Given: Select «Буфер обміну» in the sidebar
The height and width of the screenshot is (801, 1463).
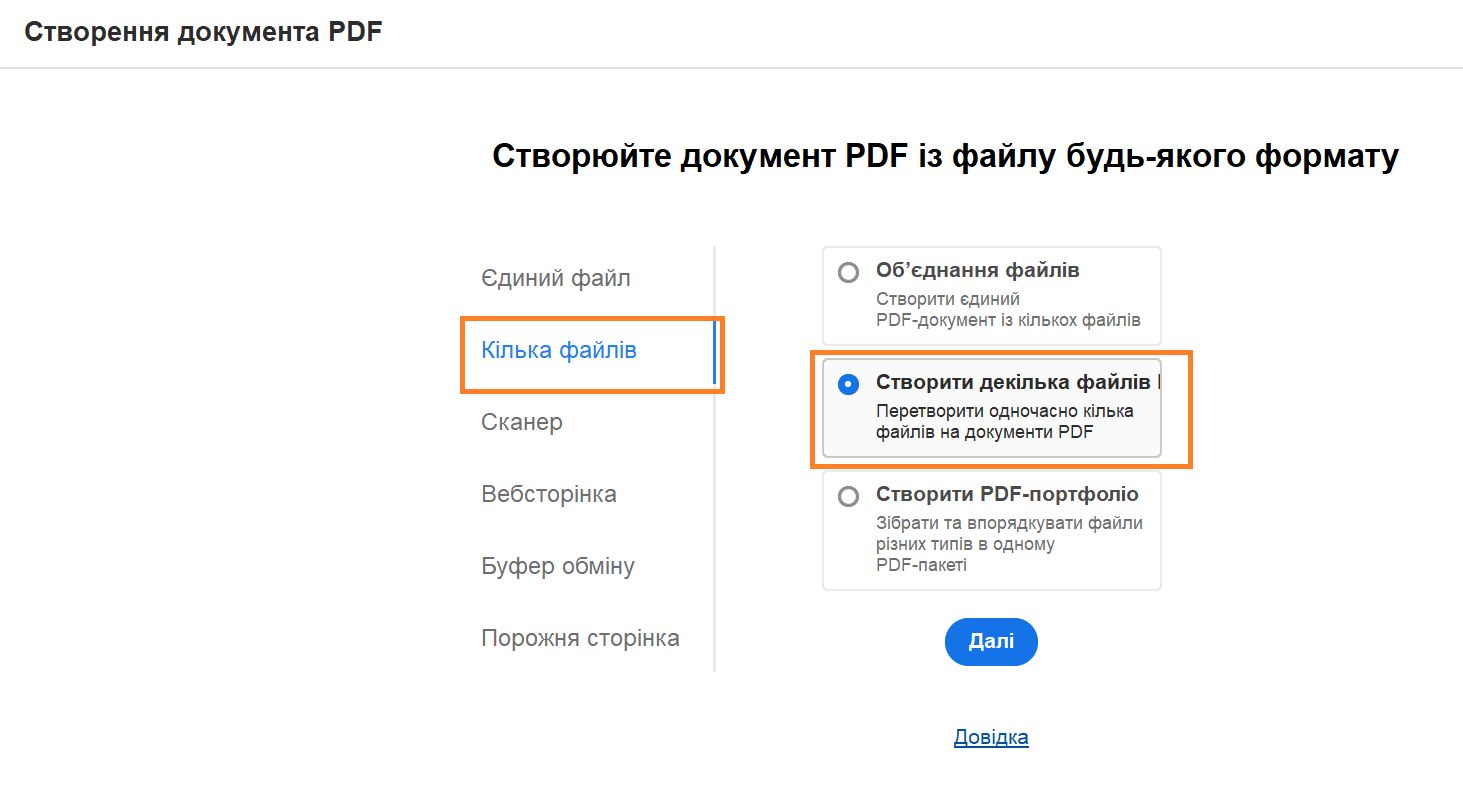Looking at the screenshot, I should pos(558,566).
